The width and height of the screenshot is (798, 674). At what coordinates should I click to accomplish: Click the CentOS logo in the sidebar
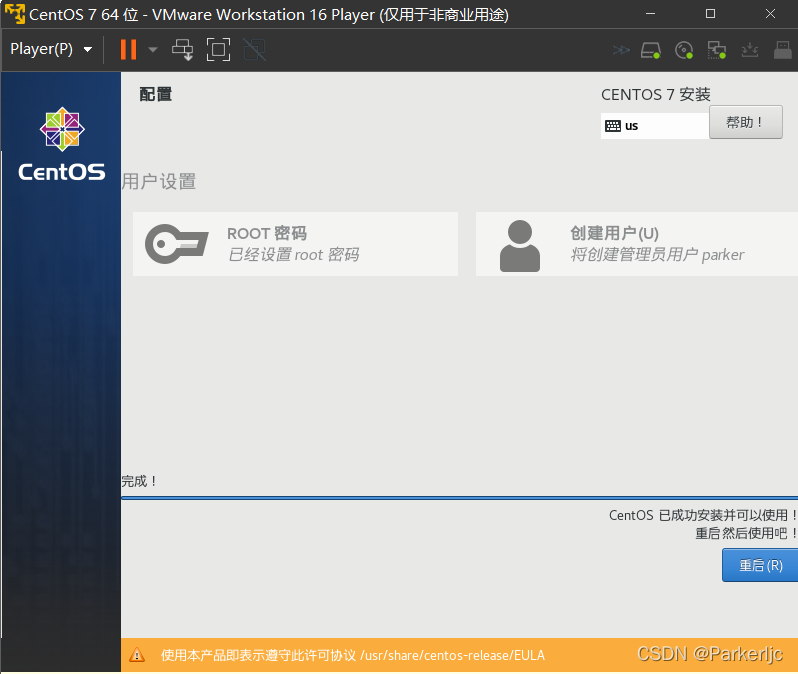62,144
